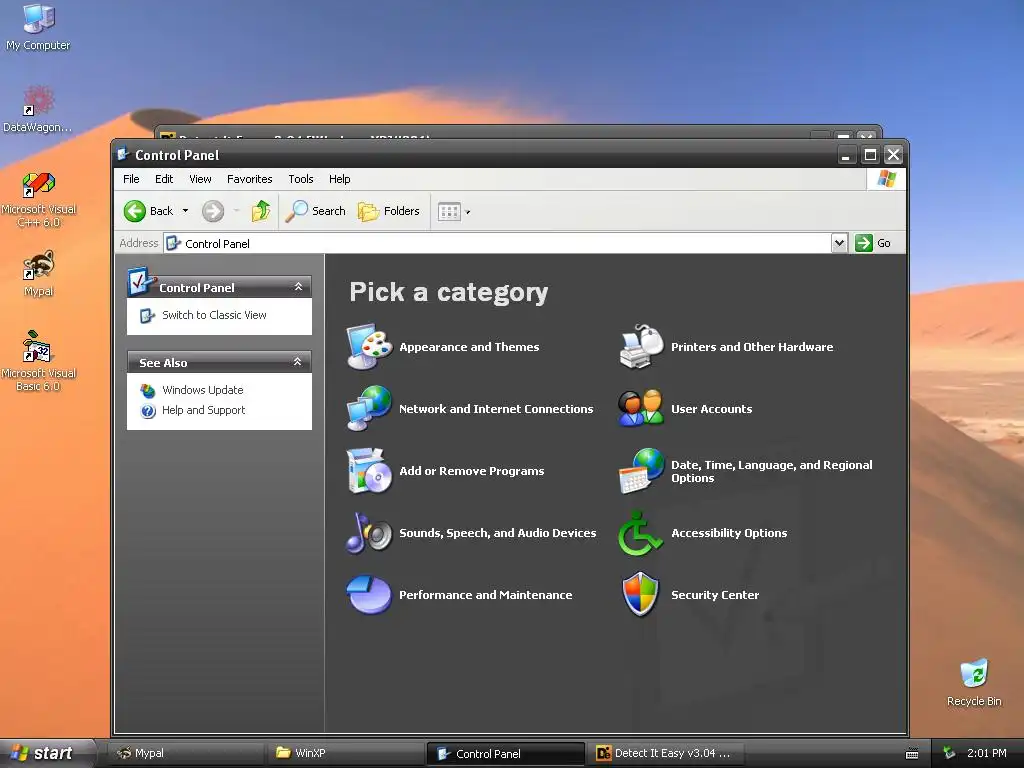Open the Back button history dropdown arrow
This screenshot has width=1024, height=768.
pos(185,211)
